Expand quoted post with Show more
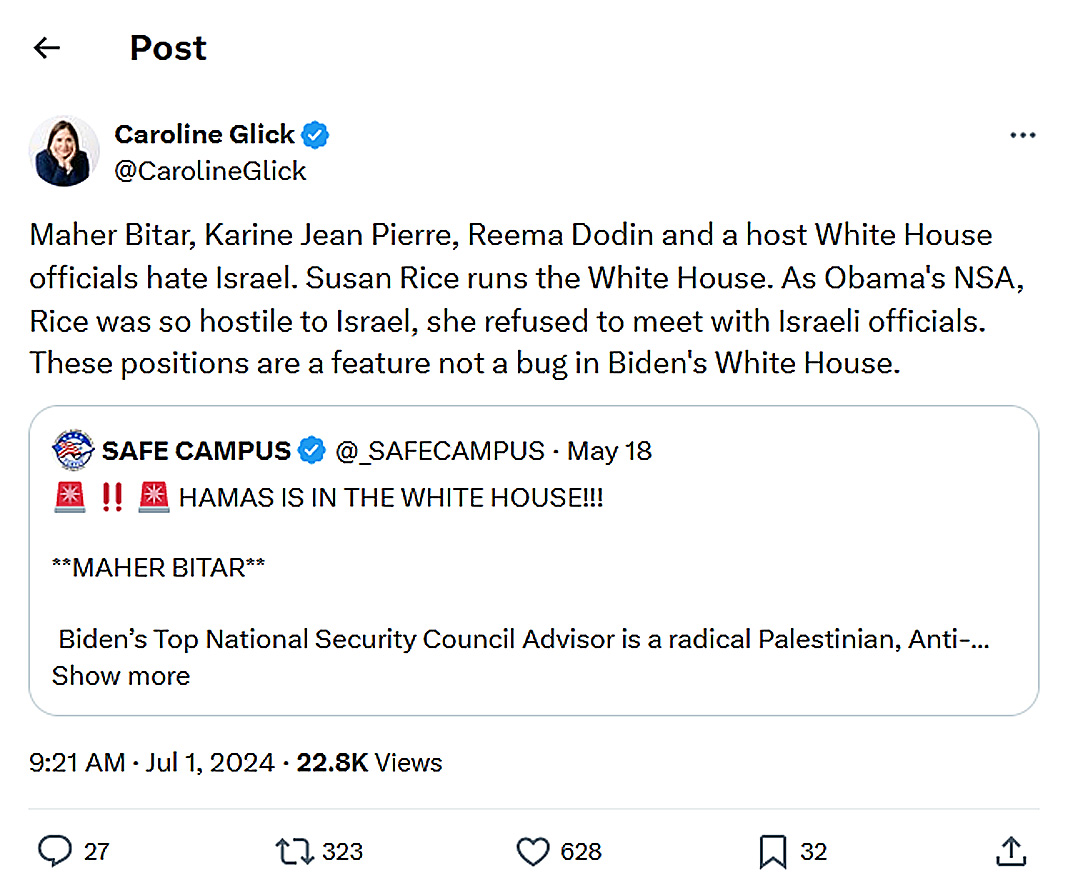Viewport: 1068px width, 893px height. pos(121,676)
